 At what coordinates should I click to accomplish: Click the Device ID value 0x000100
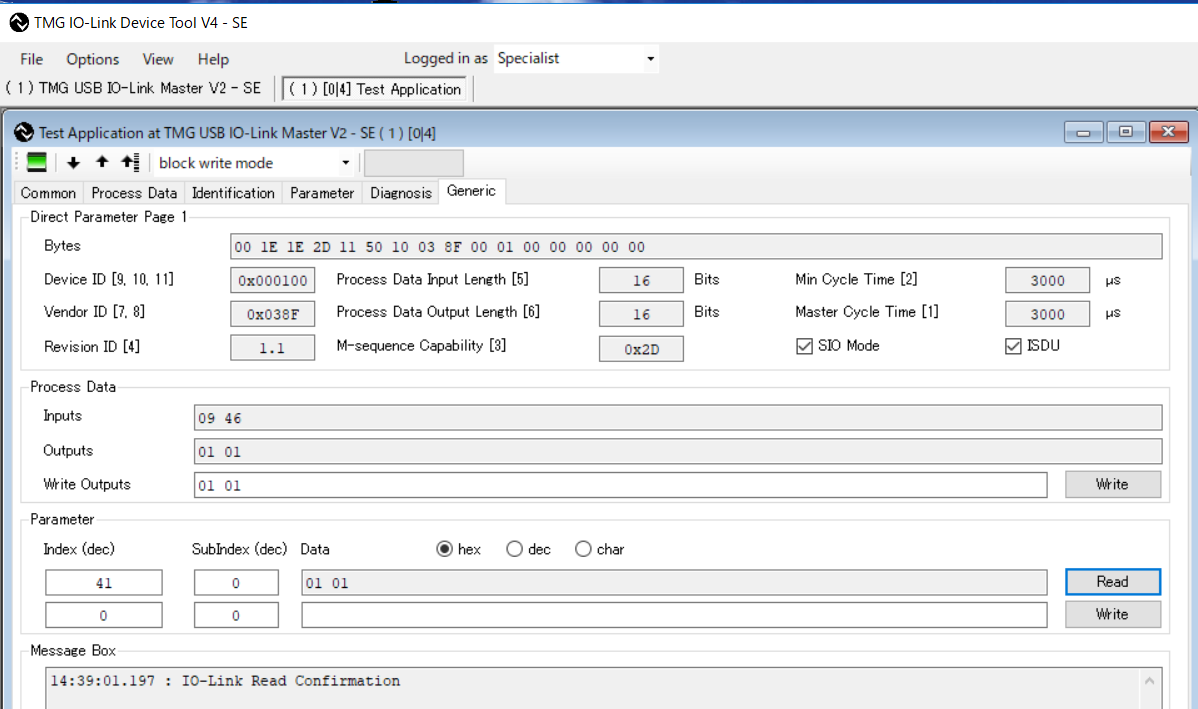273,280
